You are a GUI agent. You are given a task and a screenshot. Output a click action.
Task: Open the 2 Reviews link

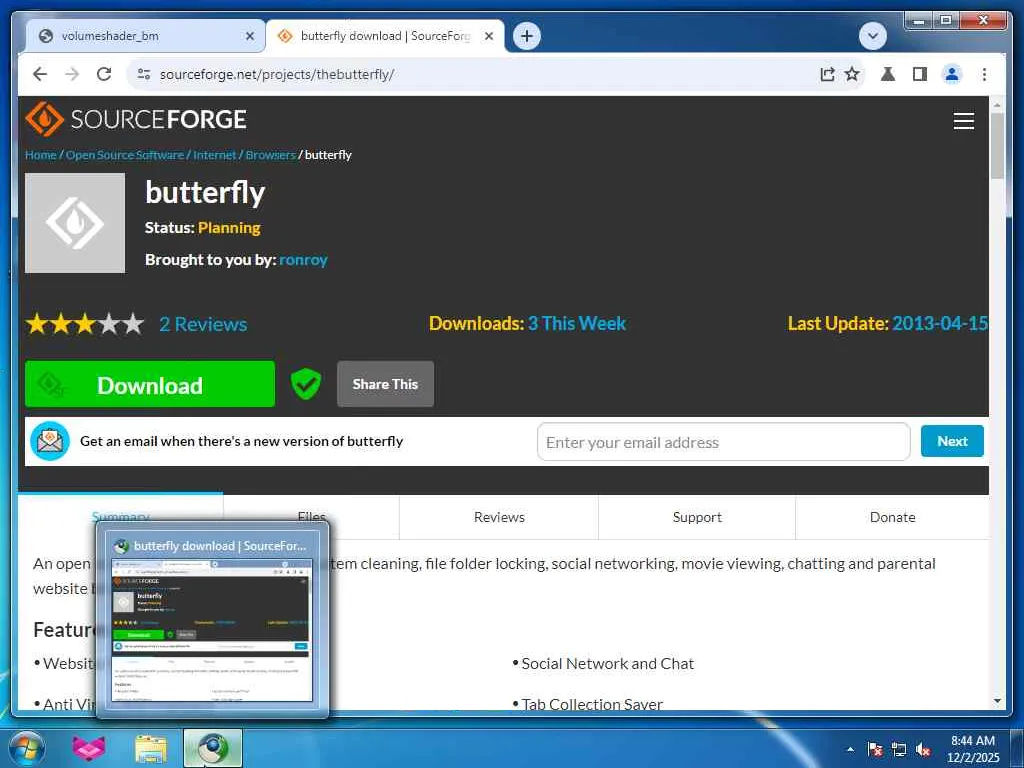click(203, 325)
